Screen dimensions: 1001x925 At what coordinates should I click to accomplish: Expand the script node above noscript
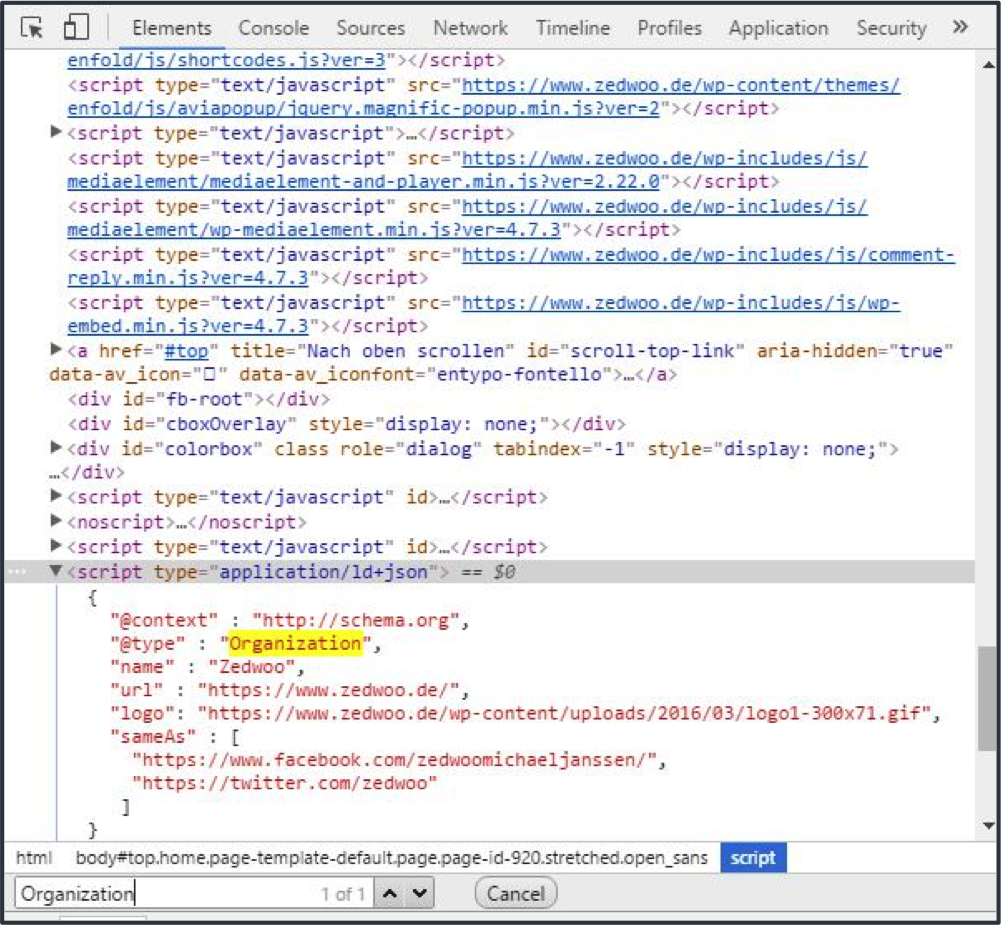56,495
